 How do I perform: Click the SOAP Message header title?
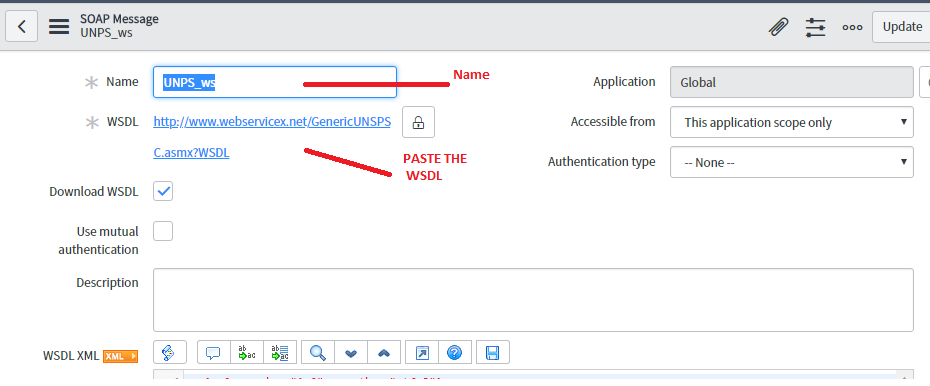119,19
